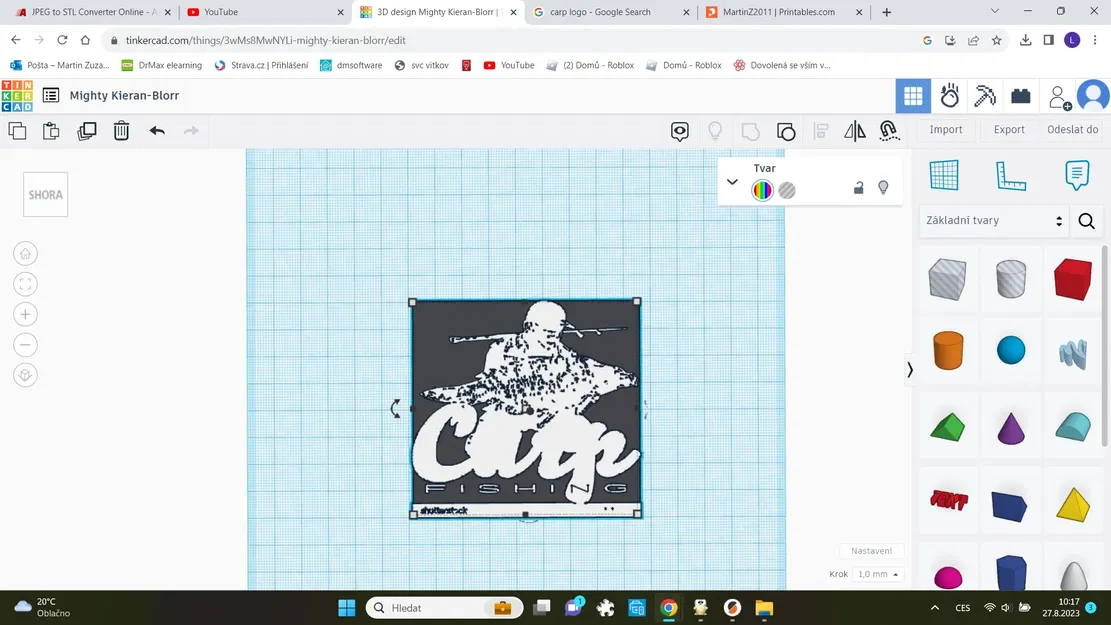This screenshot has height=625, width=1111.
Task: Activate the Ruler tool
Action: click(x=1011, y=175)
